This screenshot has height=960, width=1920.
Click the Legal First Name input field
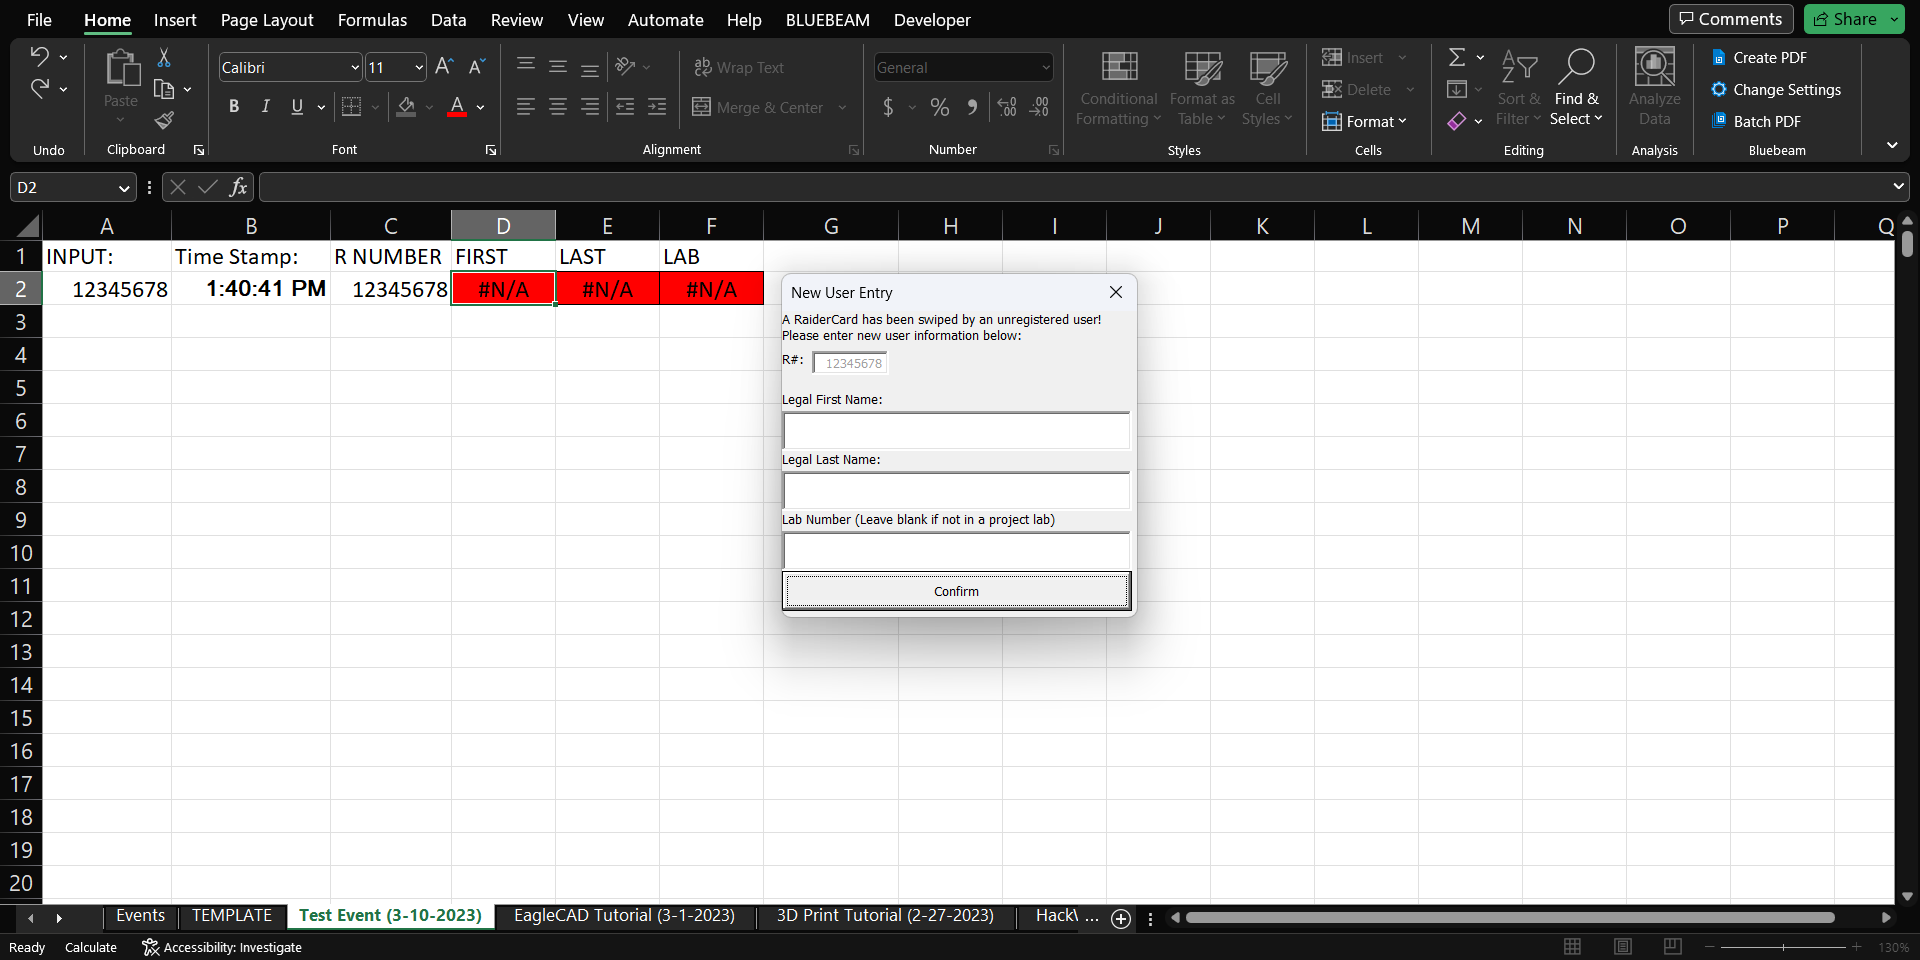click(x=955, y=430)
